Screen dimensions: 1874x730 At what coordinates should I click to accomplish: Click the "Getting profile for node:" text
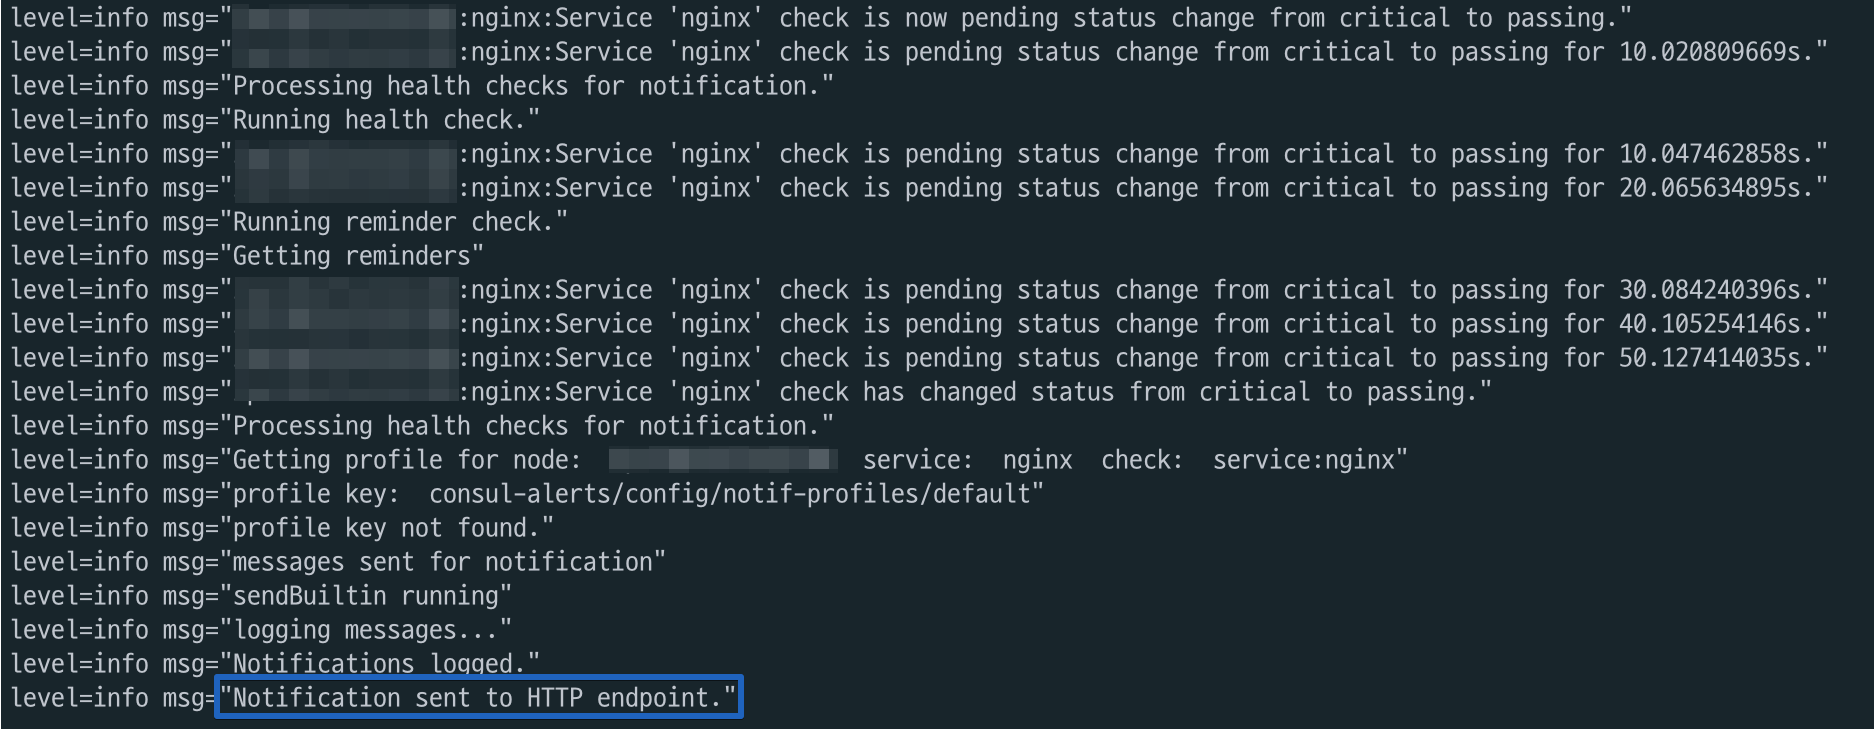pyautogui.click(x=406, y=460)
